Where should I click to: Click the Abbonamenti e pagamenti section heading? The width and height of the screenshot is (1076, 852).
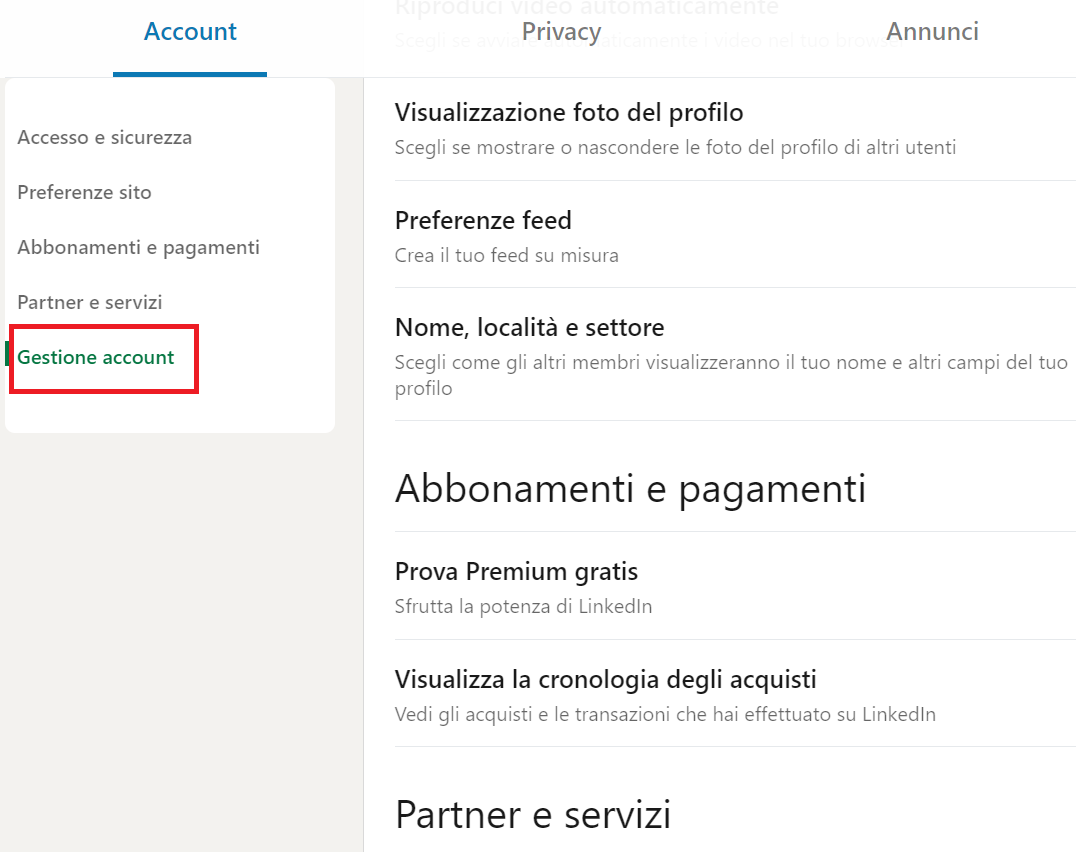630,489
